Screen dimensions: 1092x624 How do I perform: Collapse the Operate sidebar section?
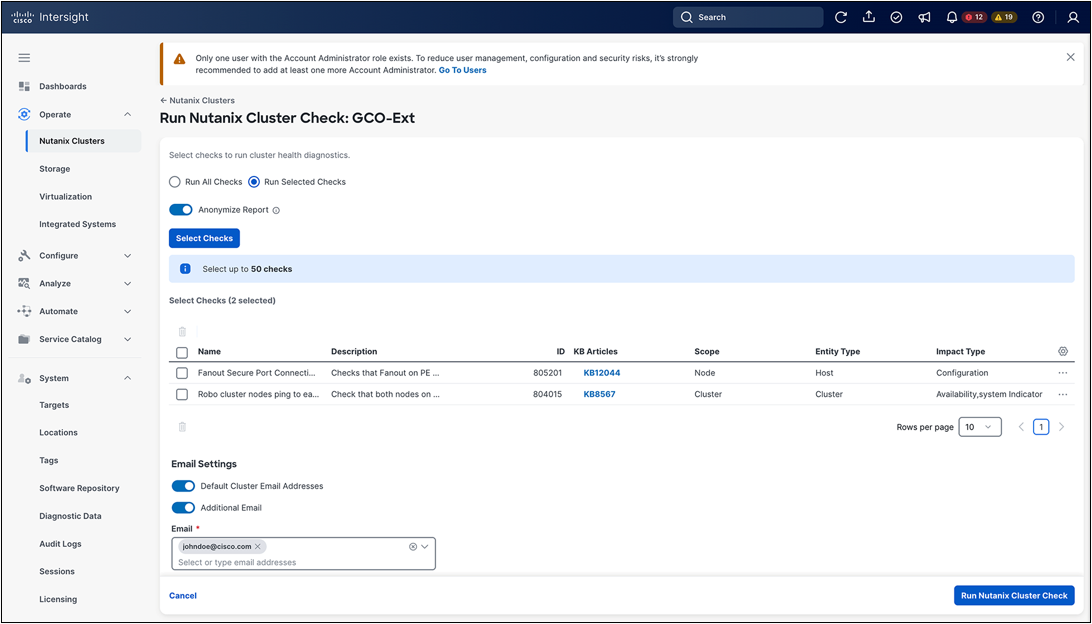pyautogui.click(x=127, y=114)
